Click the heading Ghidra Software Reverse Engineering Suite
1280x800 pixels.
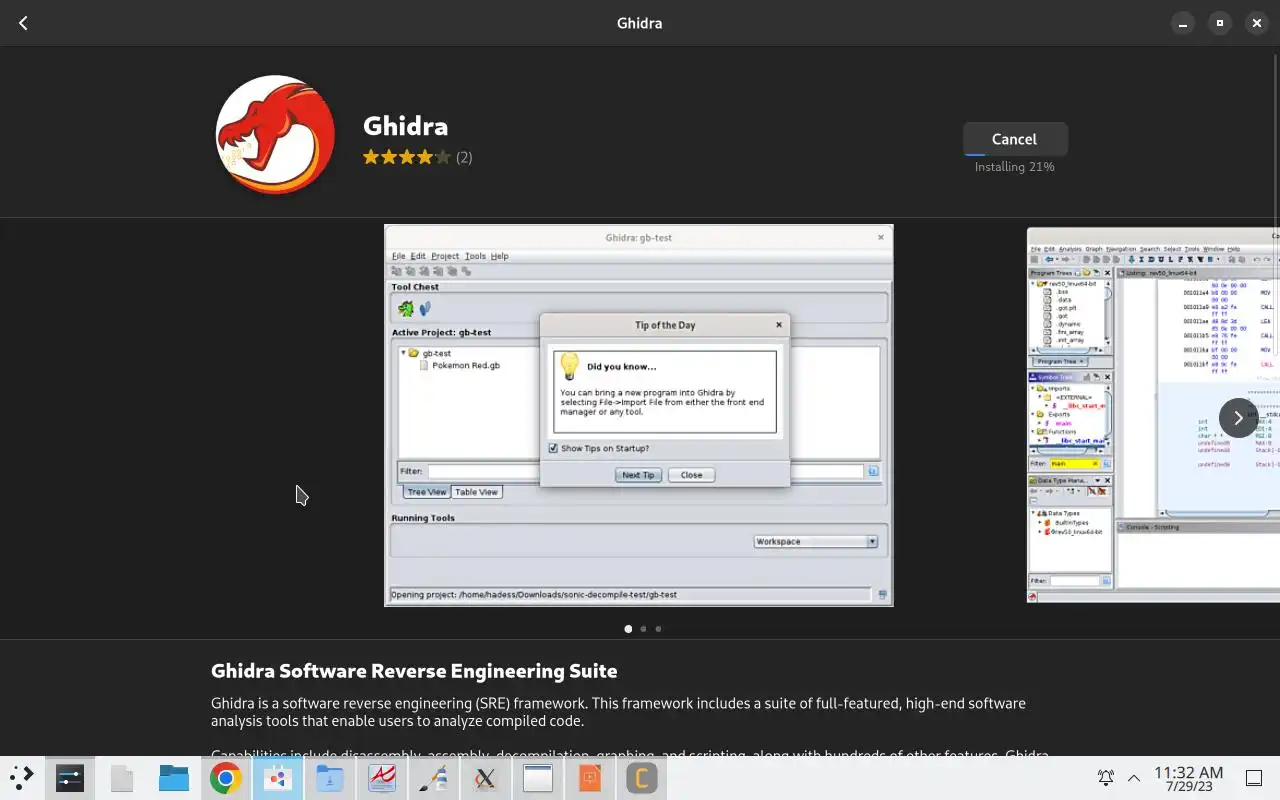point(414,671)
